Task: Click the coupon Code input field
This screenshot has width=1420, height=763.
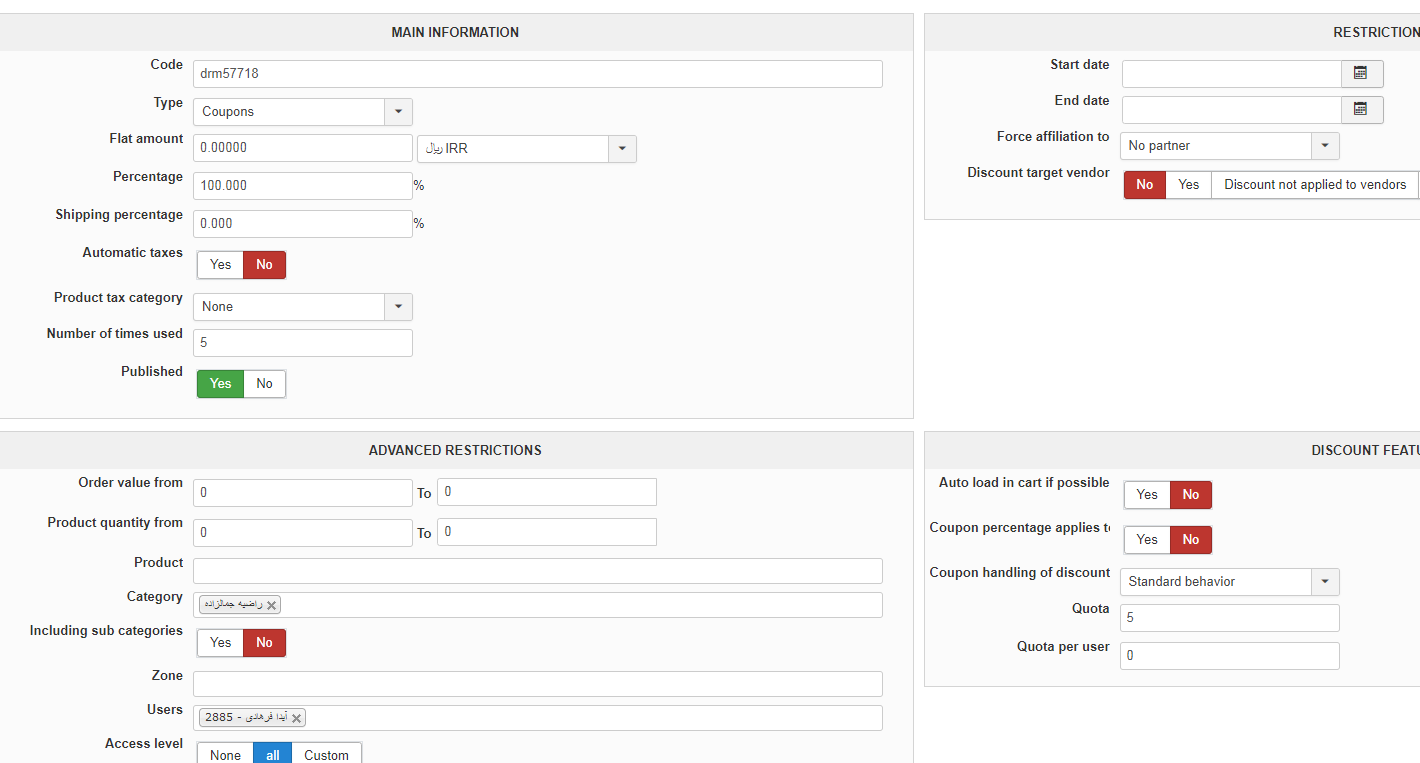Action: 537,74
